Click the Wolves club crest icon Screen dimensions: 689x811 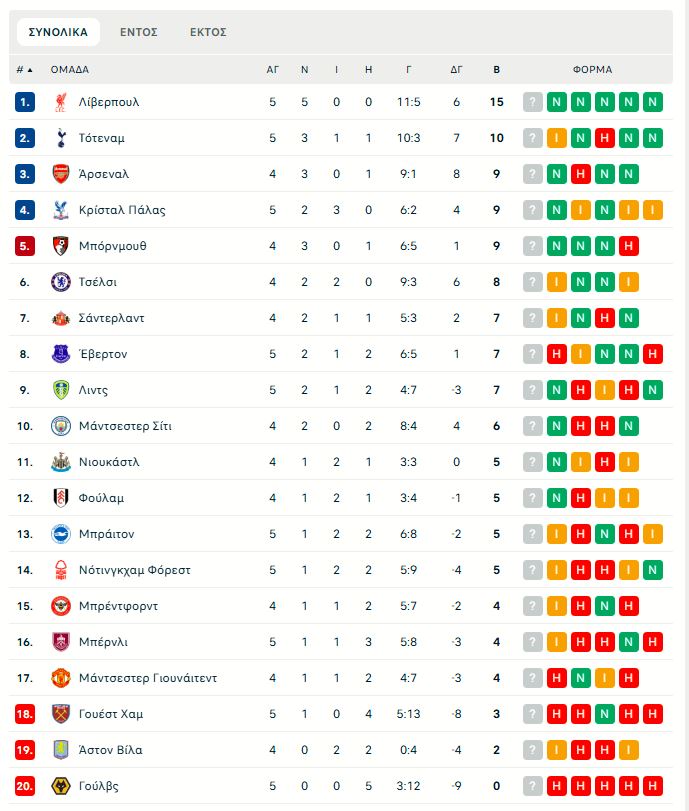[x=61, y=786]
